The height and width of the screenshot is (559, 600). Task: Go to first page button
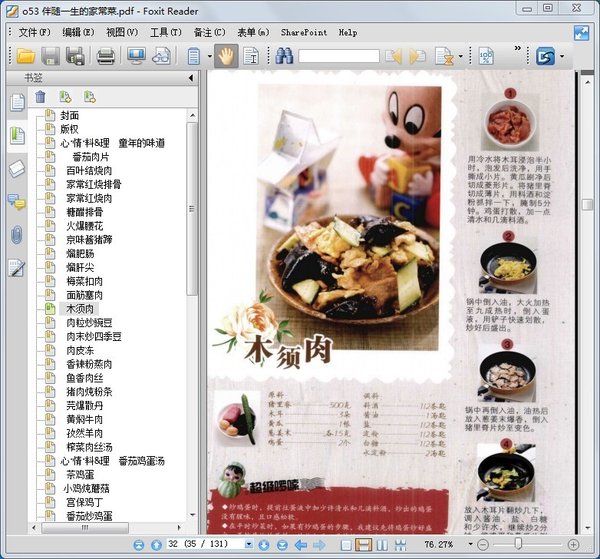pos(139,544)
